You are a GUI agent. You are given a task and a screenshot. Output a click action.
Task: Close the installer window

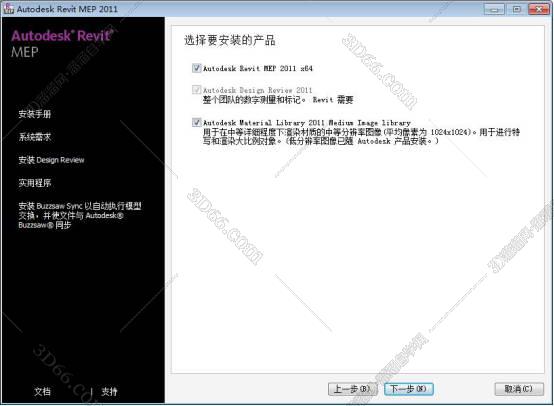tap(539, 9)
